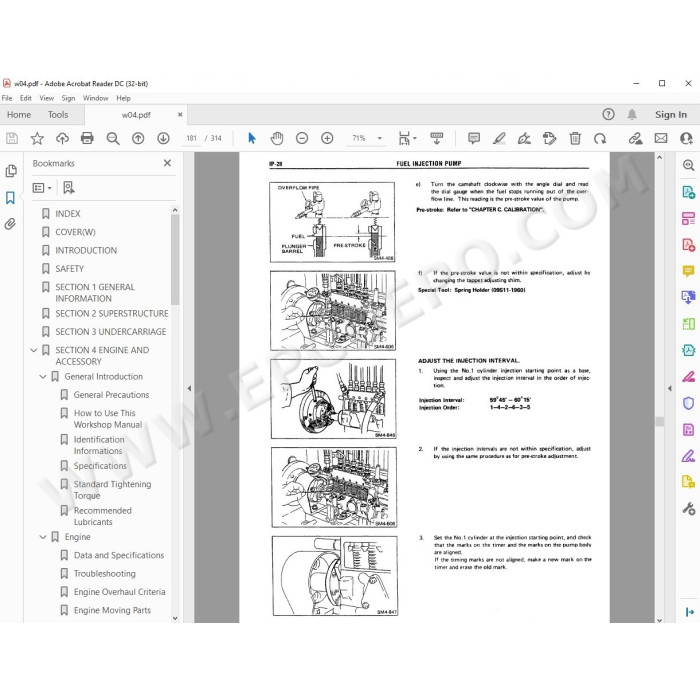Open the find text magnifier
This screenshot has height=700, width=700.
click(x=112, y=138)
